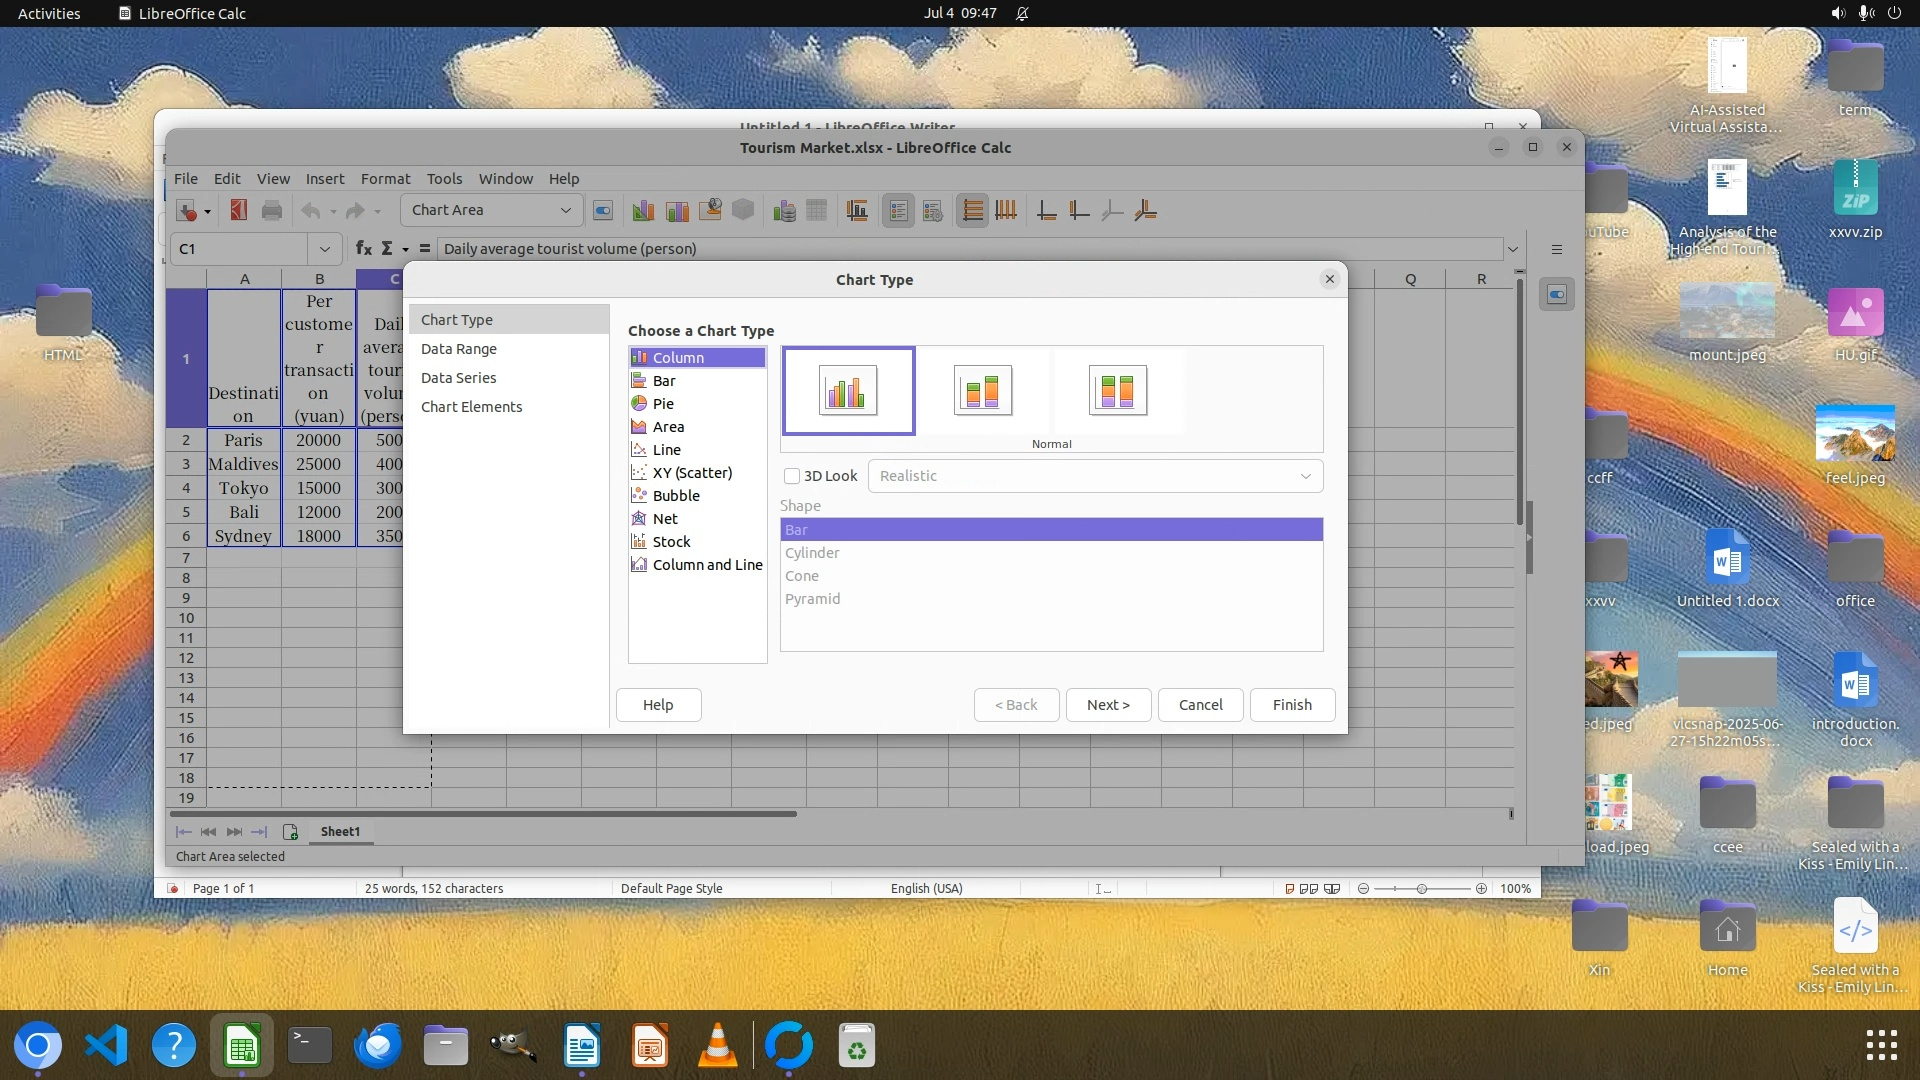
Task: Select XY (Scatter) chart type
Action: pos(692,473)
